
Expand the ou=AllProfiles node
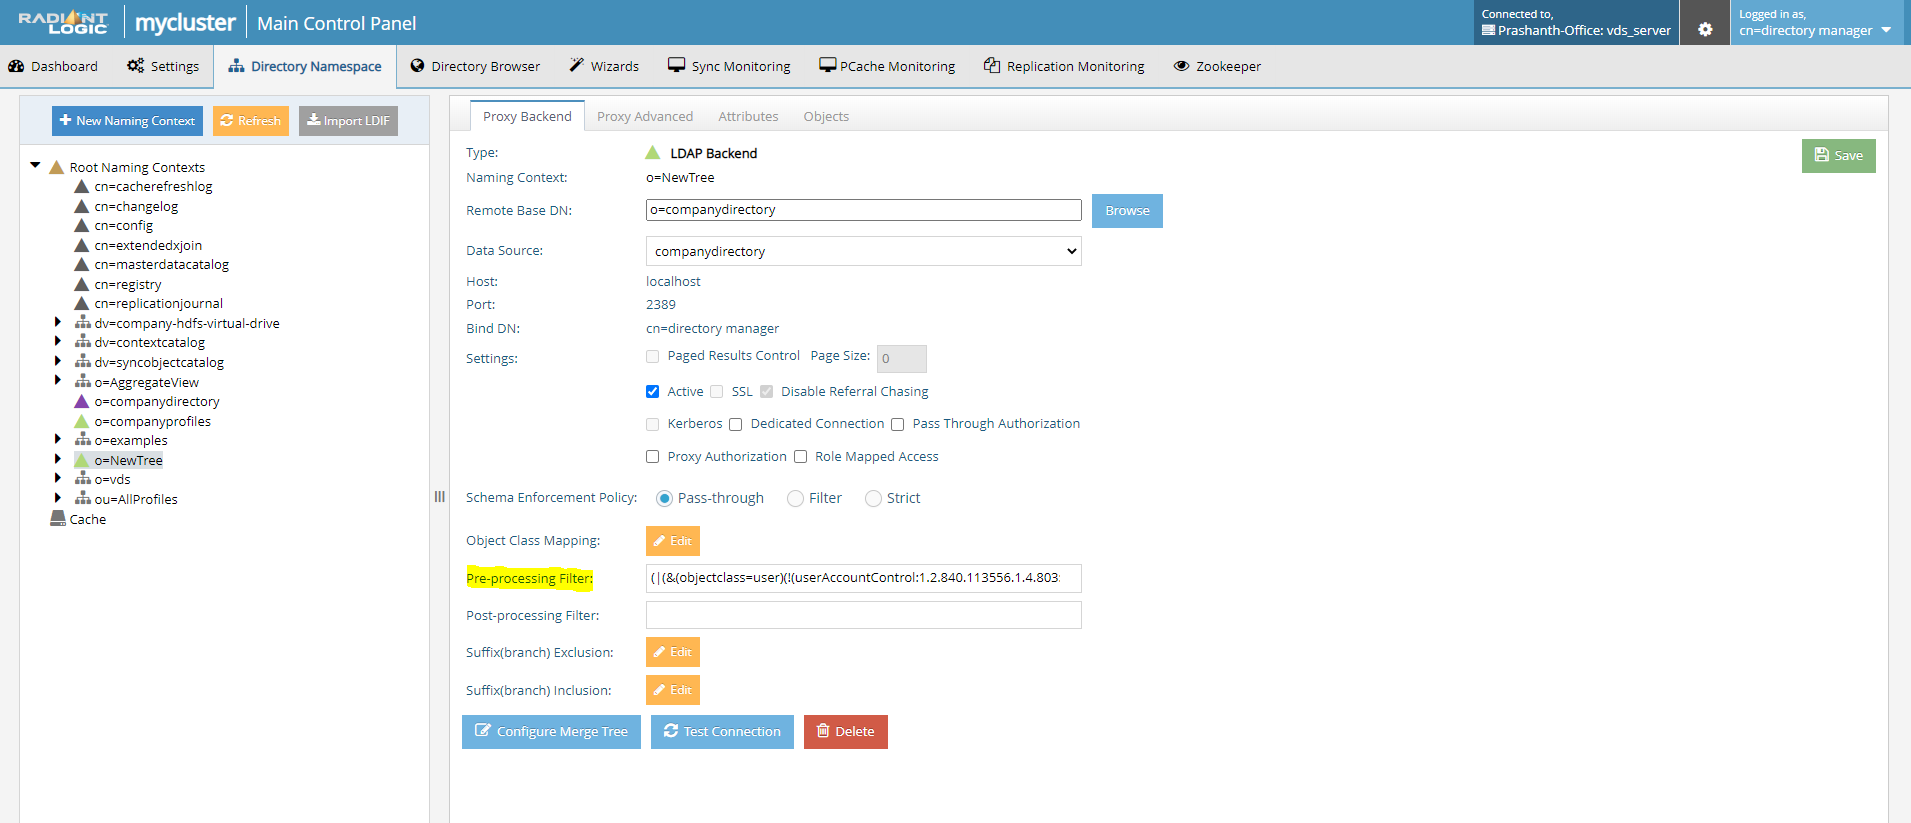57,498
